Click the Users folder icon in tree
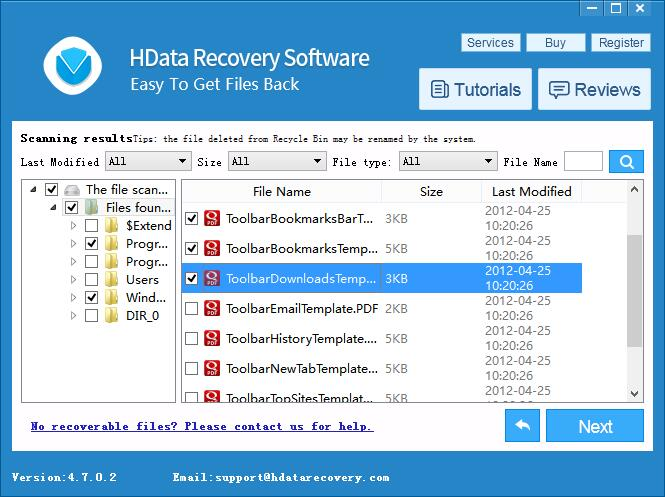Image resolution: width=665 pixels, height=497 pixels. pos(112,280)
